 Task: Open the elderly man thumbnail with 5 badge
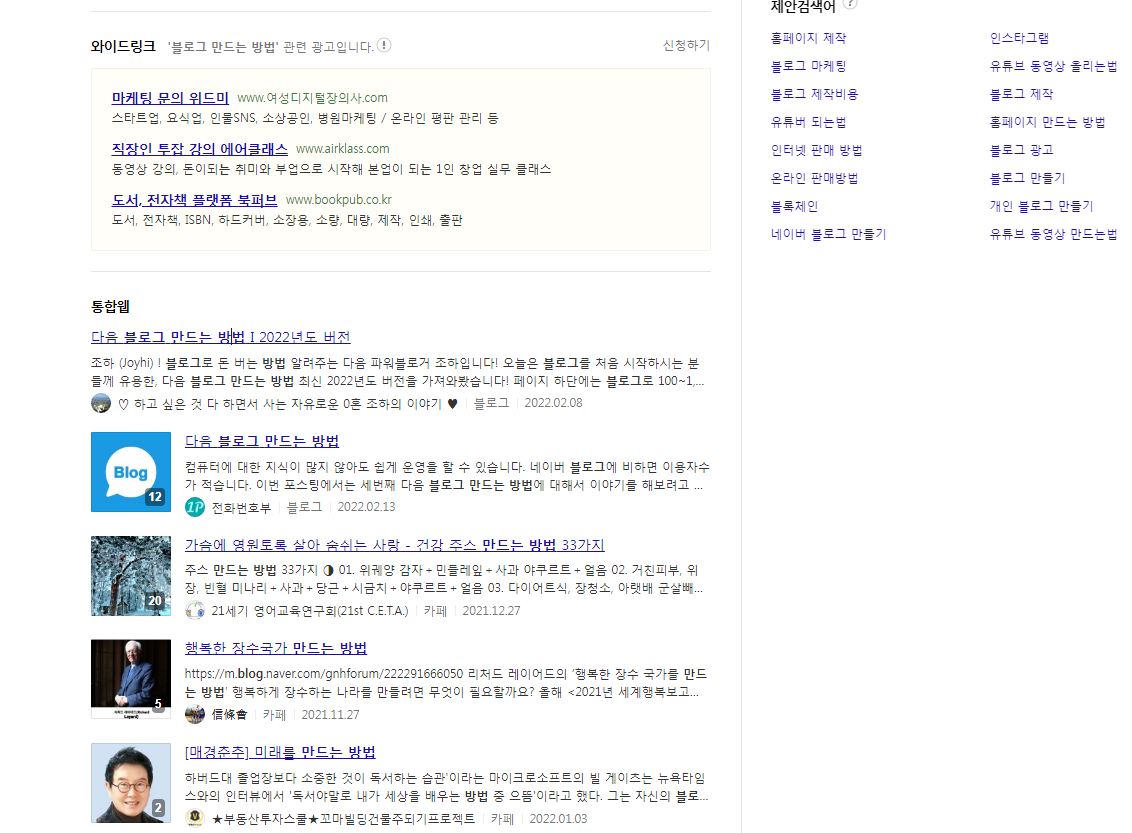(x=131, y=679)
